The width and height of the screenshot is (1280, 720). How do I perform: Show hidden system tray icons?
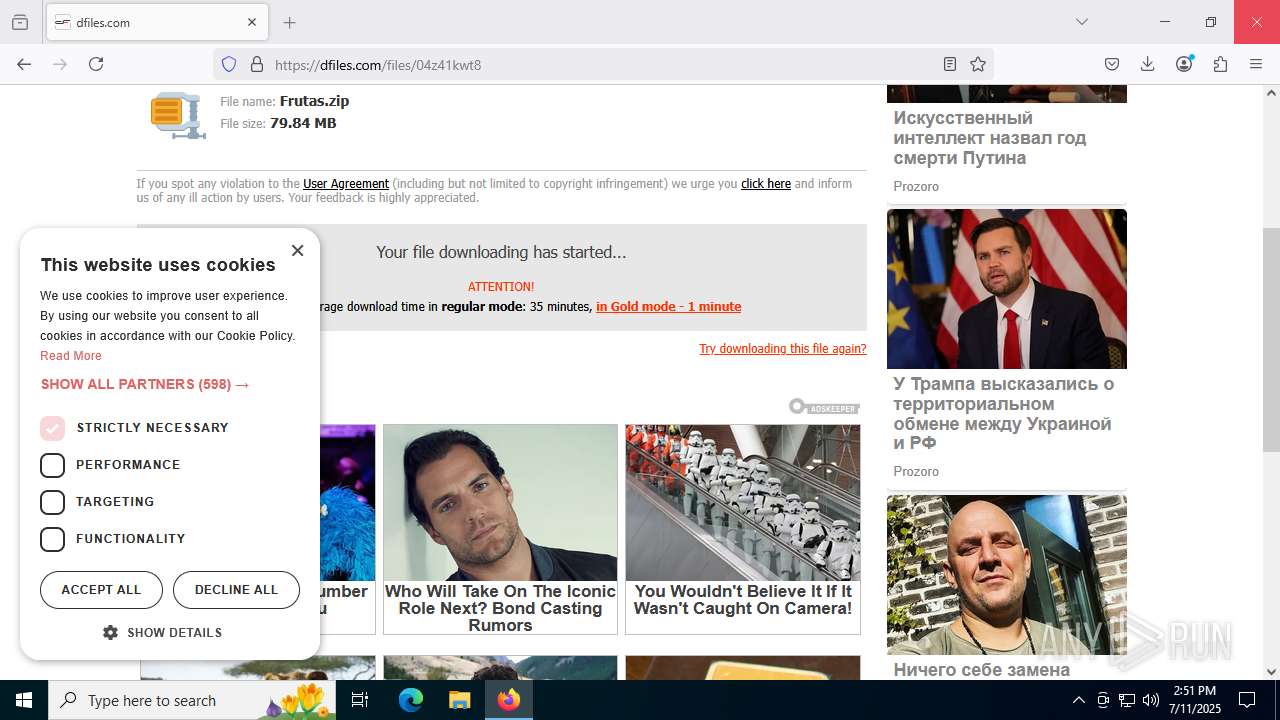1078,700
